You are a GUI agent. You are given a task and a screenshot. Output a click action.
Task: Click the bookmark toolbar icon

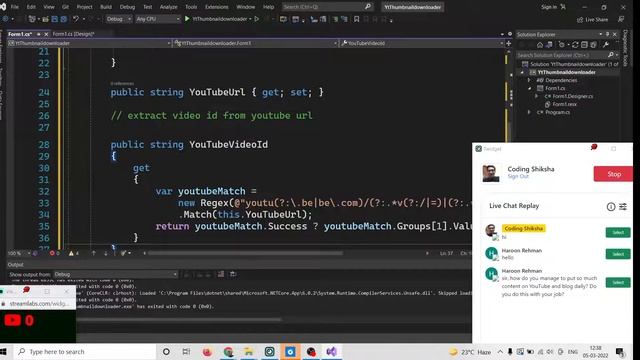[356, 19]
